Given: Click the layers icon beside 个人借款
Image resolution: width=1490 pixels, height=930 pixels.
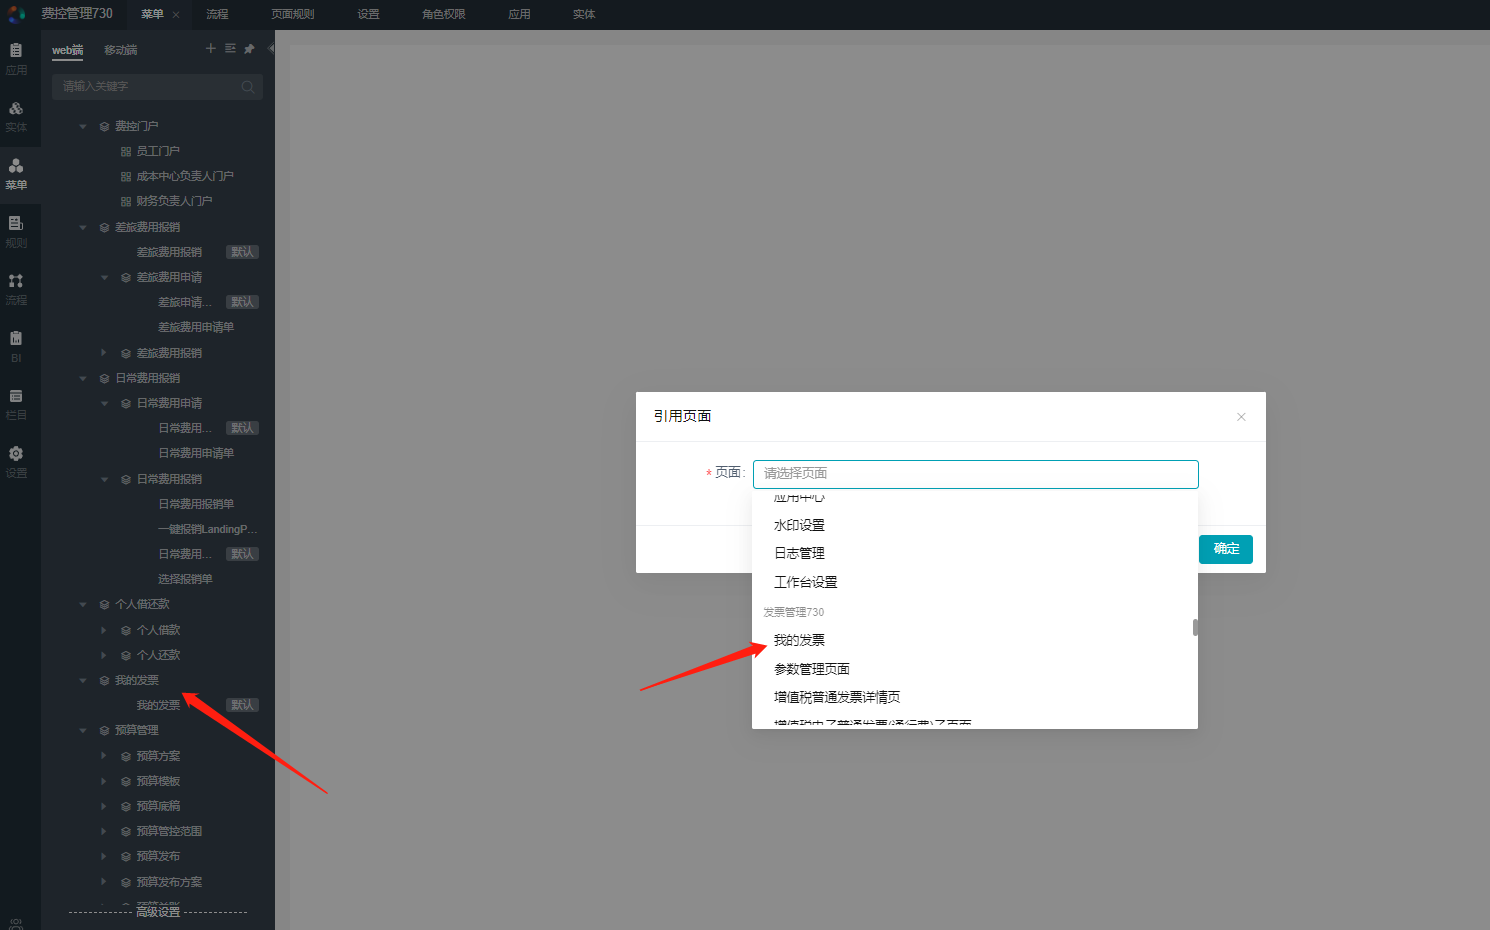Looking at the screenshot, I should coord(126,631).
